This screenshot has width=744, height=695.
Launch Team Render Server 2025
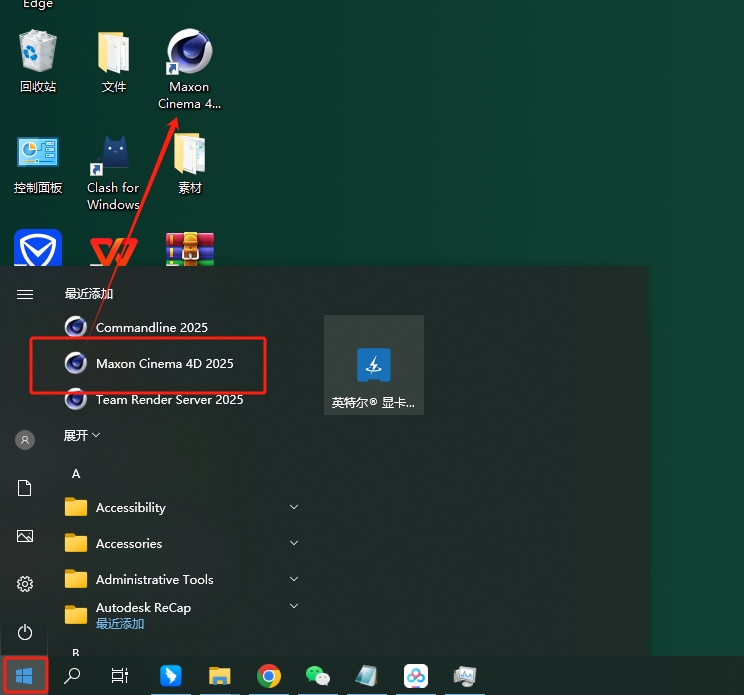coord(169,400)
